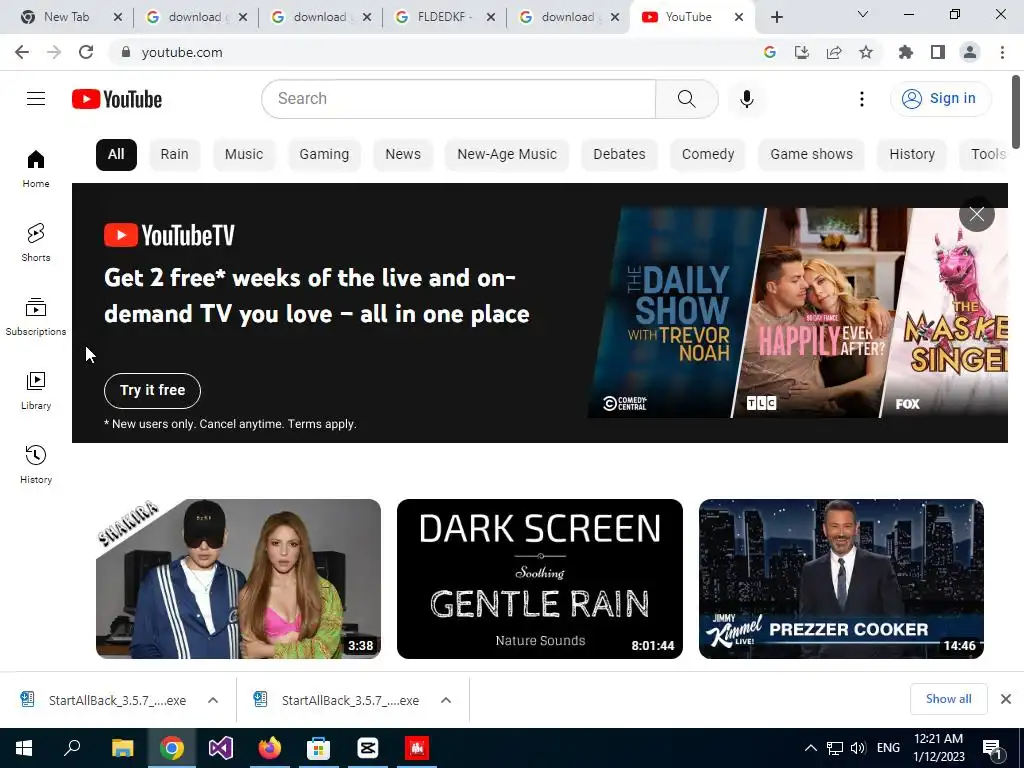The image size is (1024, 768).
Task: Go back in browser
Action: pos(22,52)
